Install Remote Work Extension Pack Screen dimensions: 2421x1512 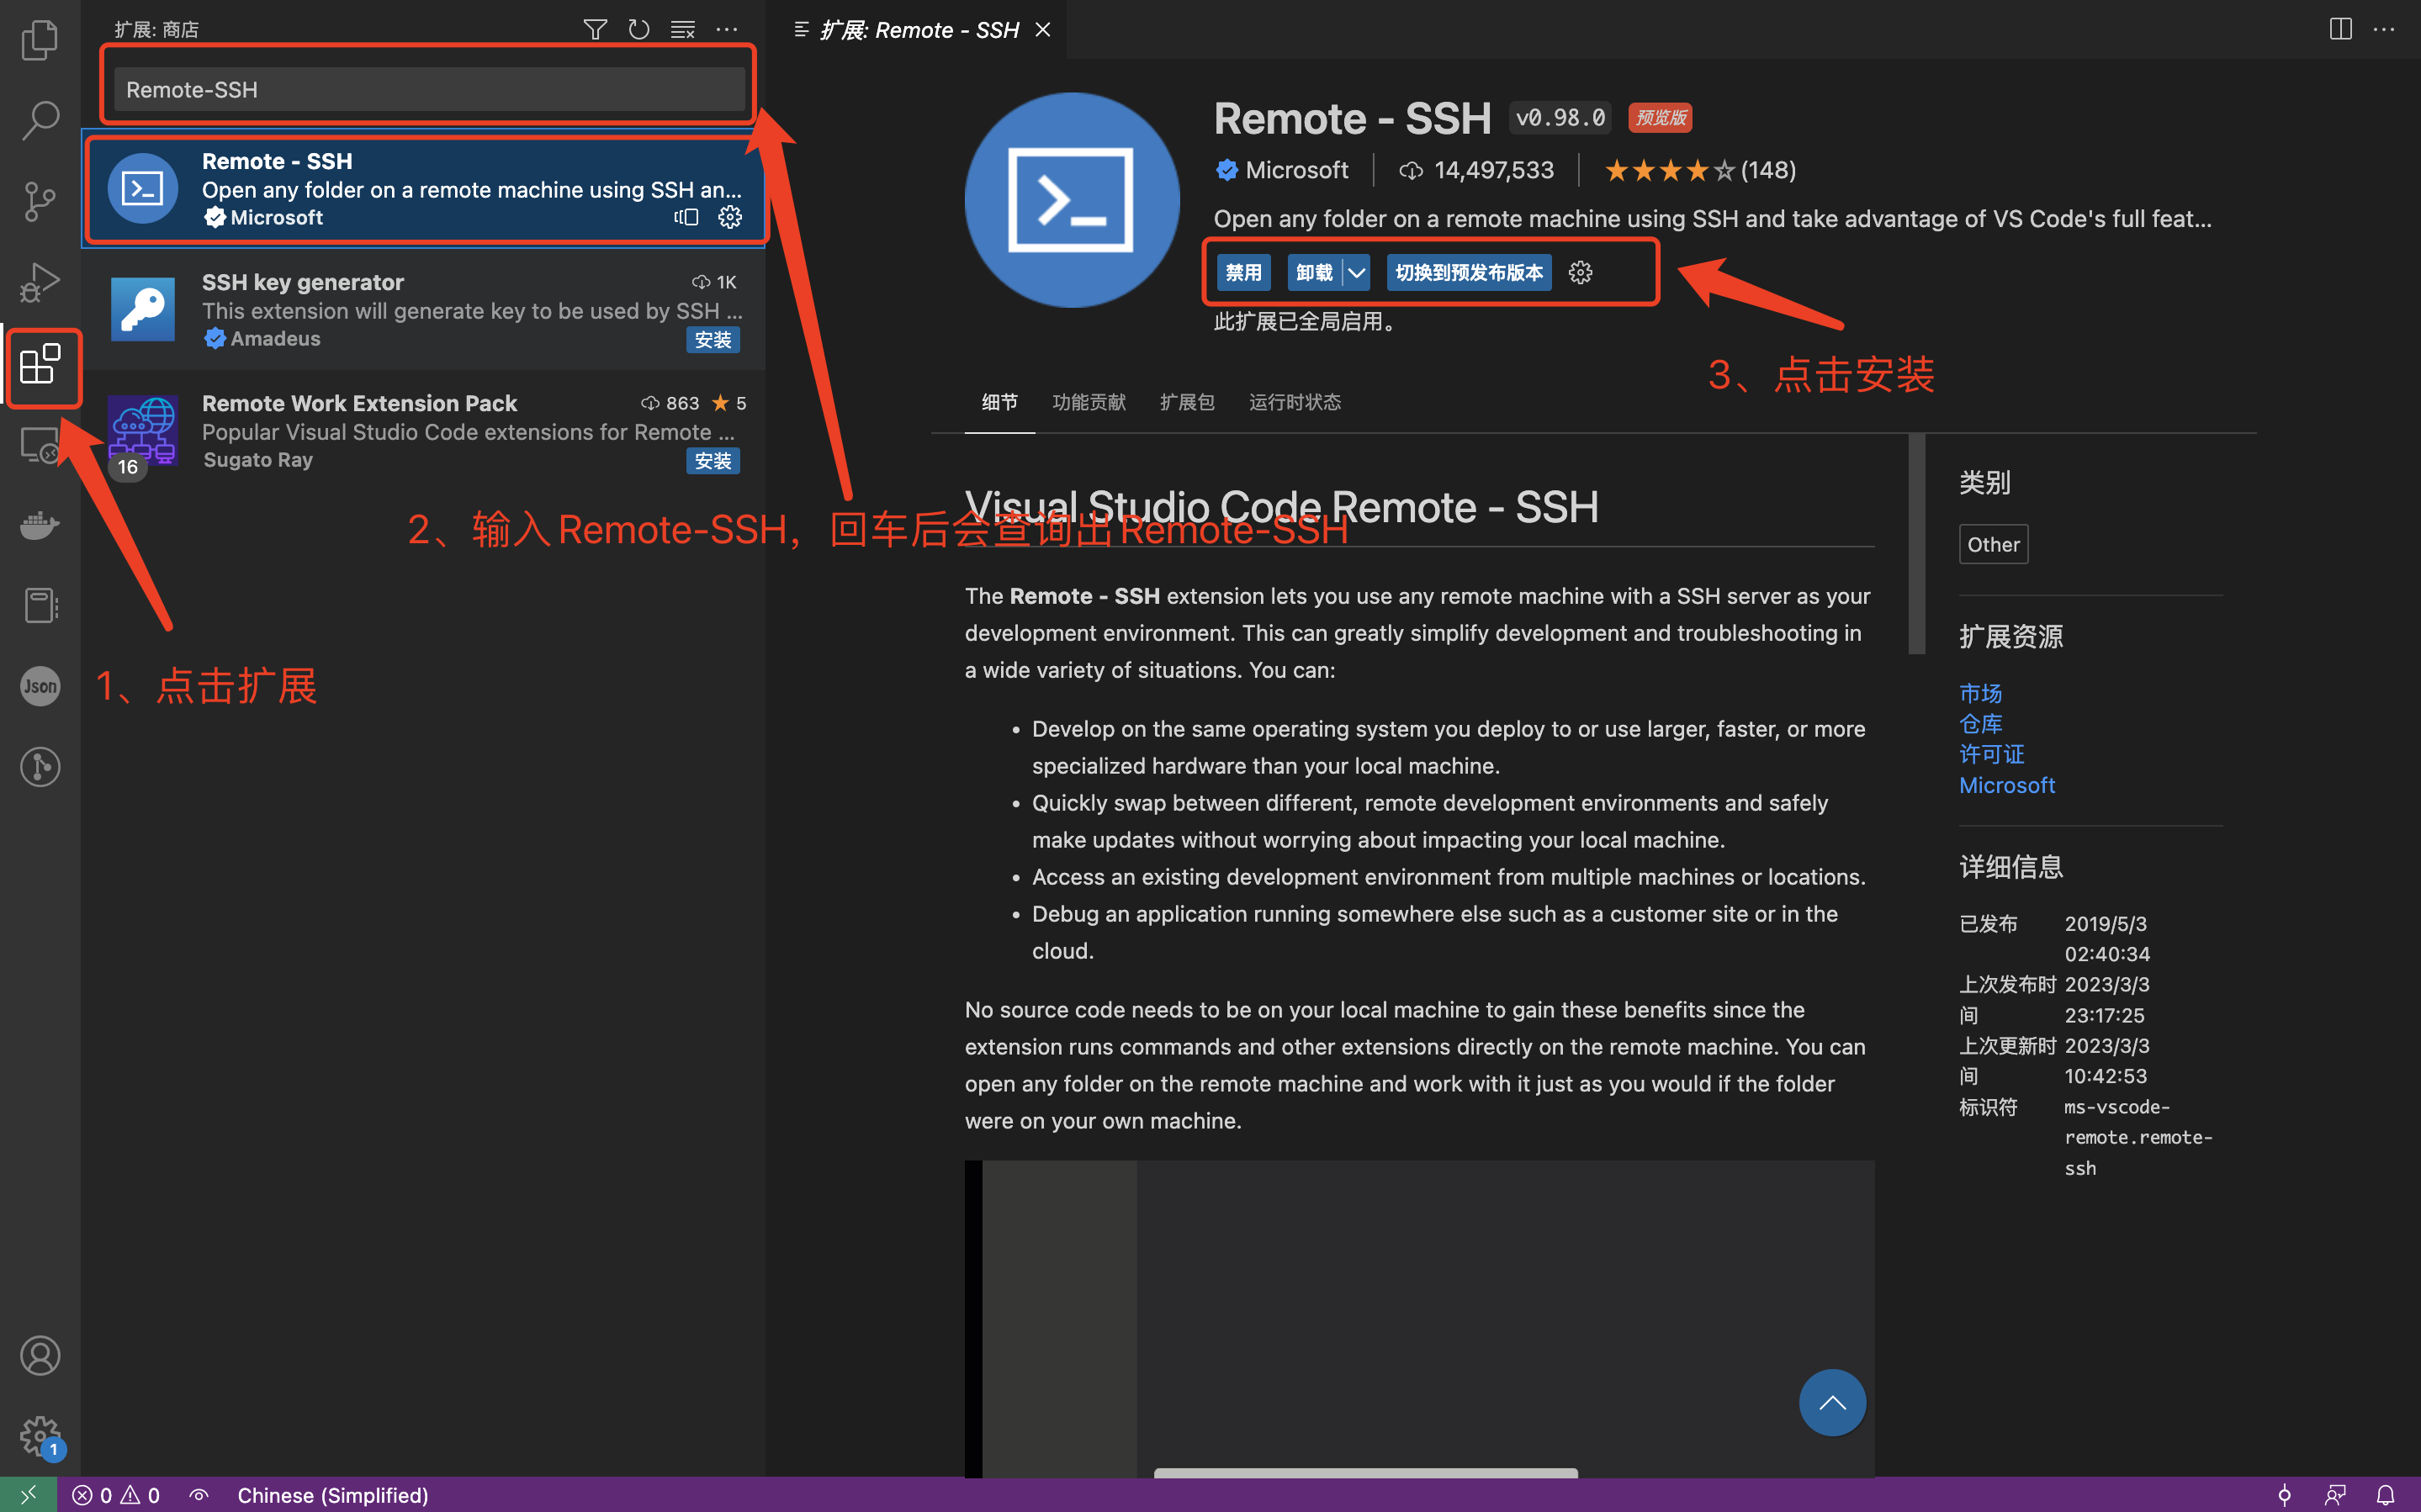[713, 461]
